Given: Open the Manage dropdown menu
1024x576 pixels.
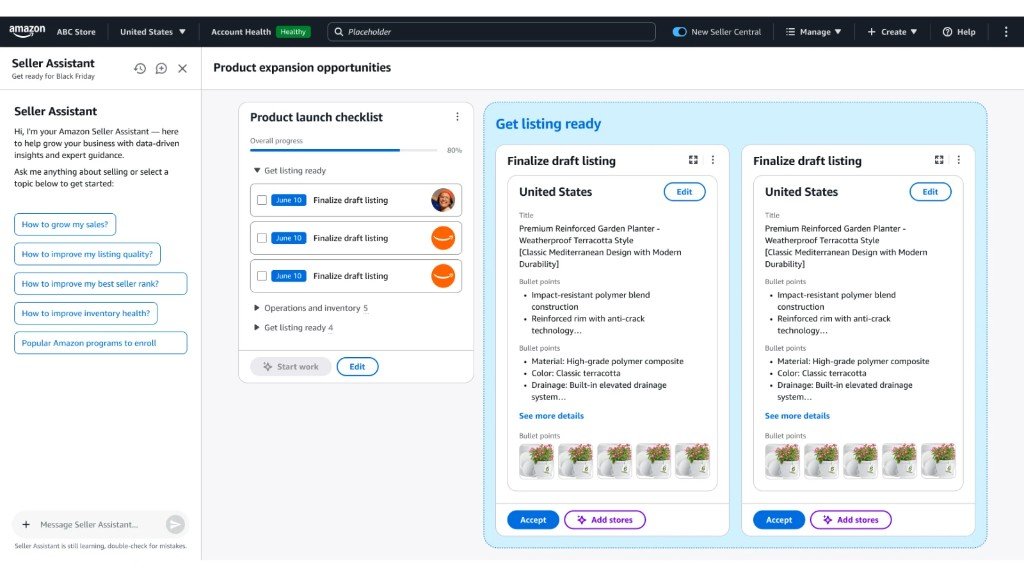Looking at the screenshot, I should (x=814, y=31).
